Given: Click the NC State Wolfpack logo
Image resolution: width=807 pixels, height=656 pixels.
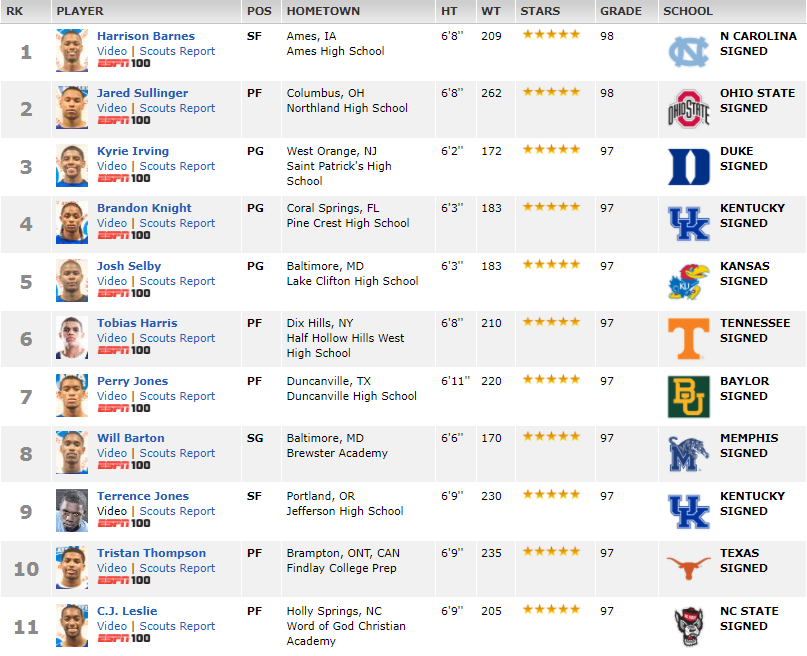Looking at the screenshot, I should coord(689,626).
